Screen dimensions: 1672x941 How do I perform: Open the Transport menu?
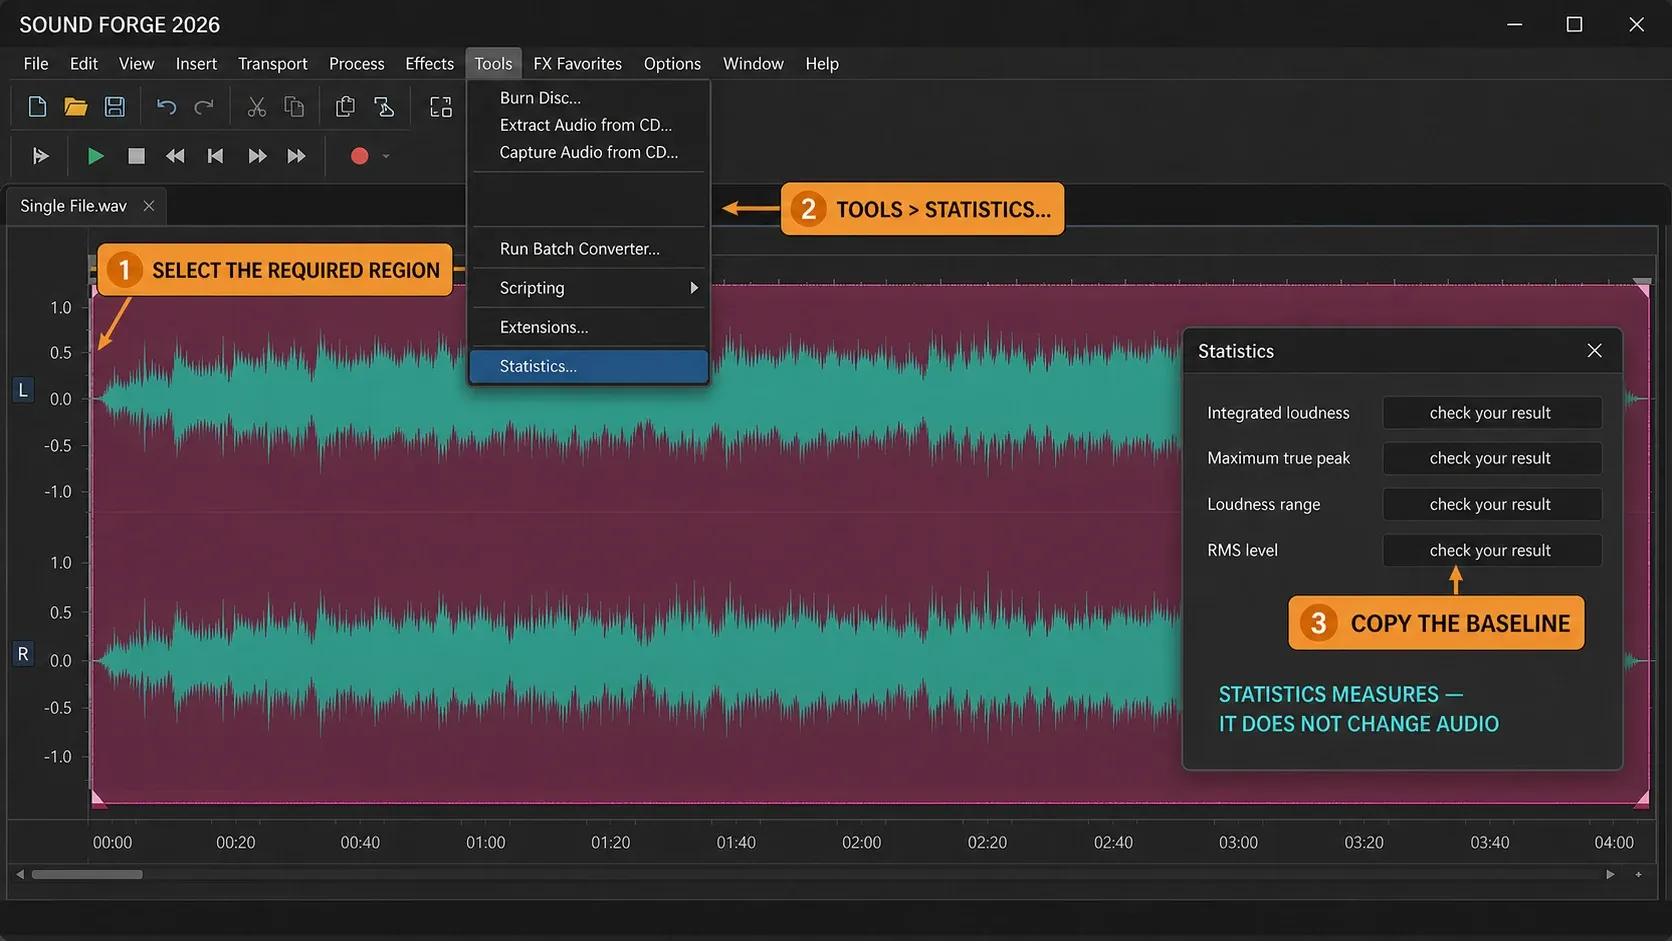click(x=273, y=63)
